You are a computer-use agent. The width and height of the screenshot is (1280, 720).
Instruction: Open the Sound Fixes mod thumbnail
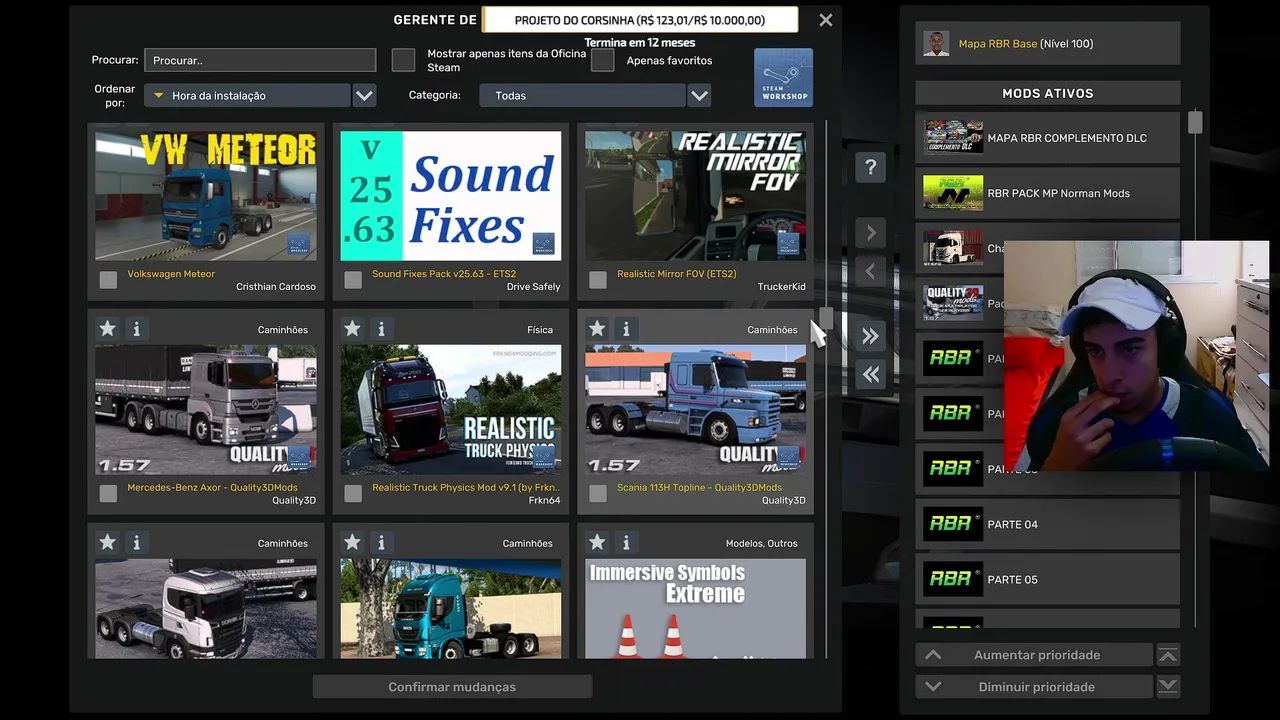451,196
